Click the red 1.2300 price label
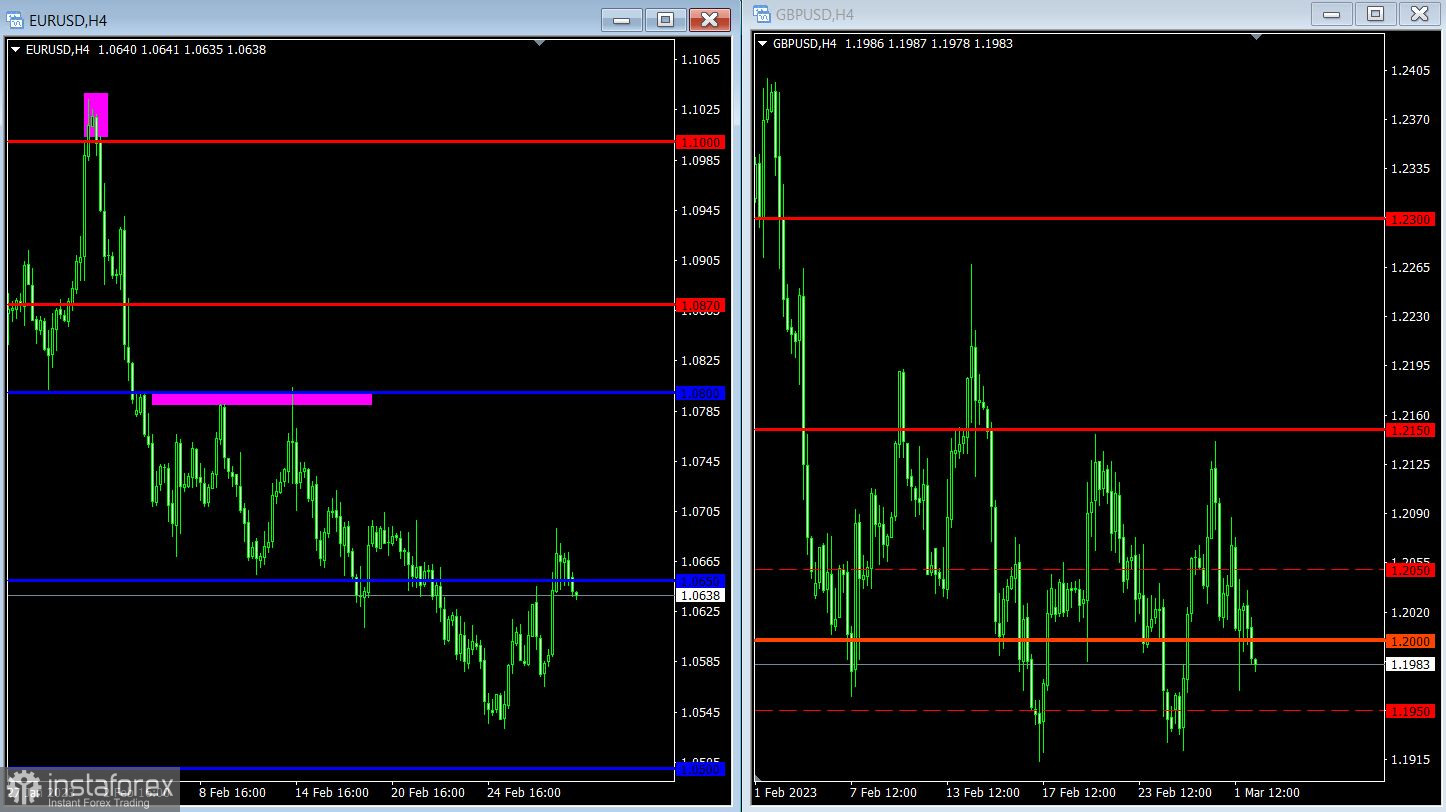Screen dimensions: 1446x812 click(x=1411, y=219)
